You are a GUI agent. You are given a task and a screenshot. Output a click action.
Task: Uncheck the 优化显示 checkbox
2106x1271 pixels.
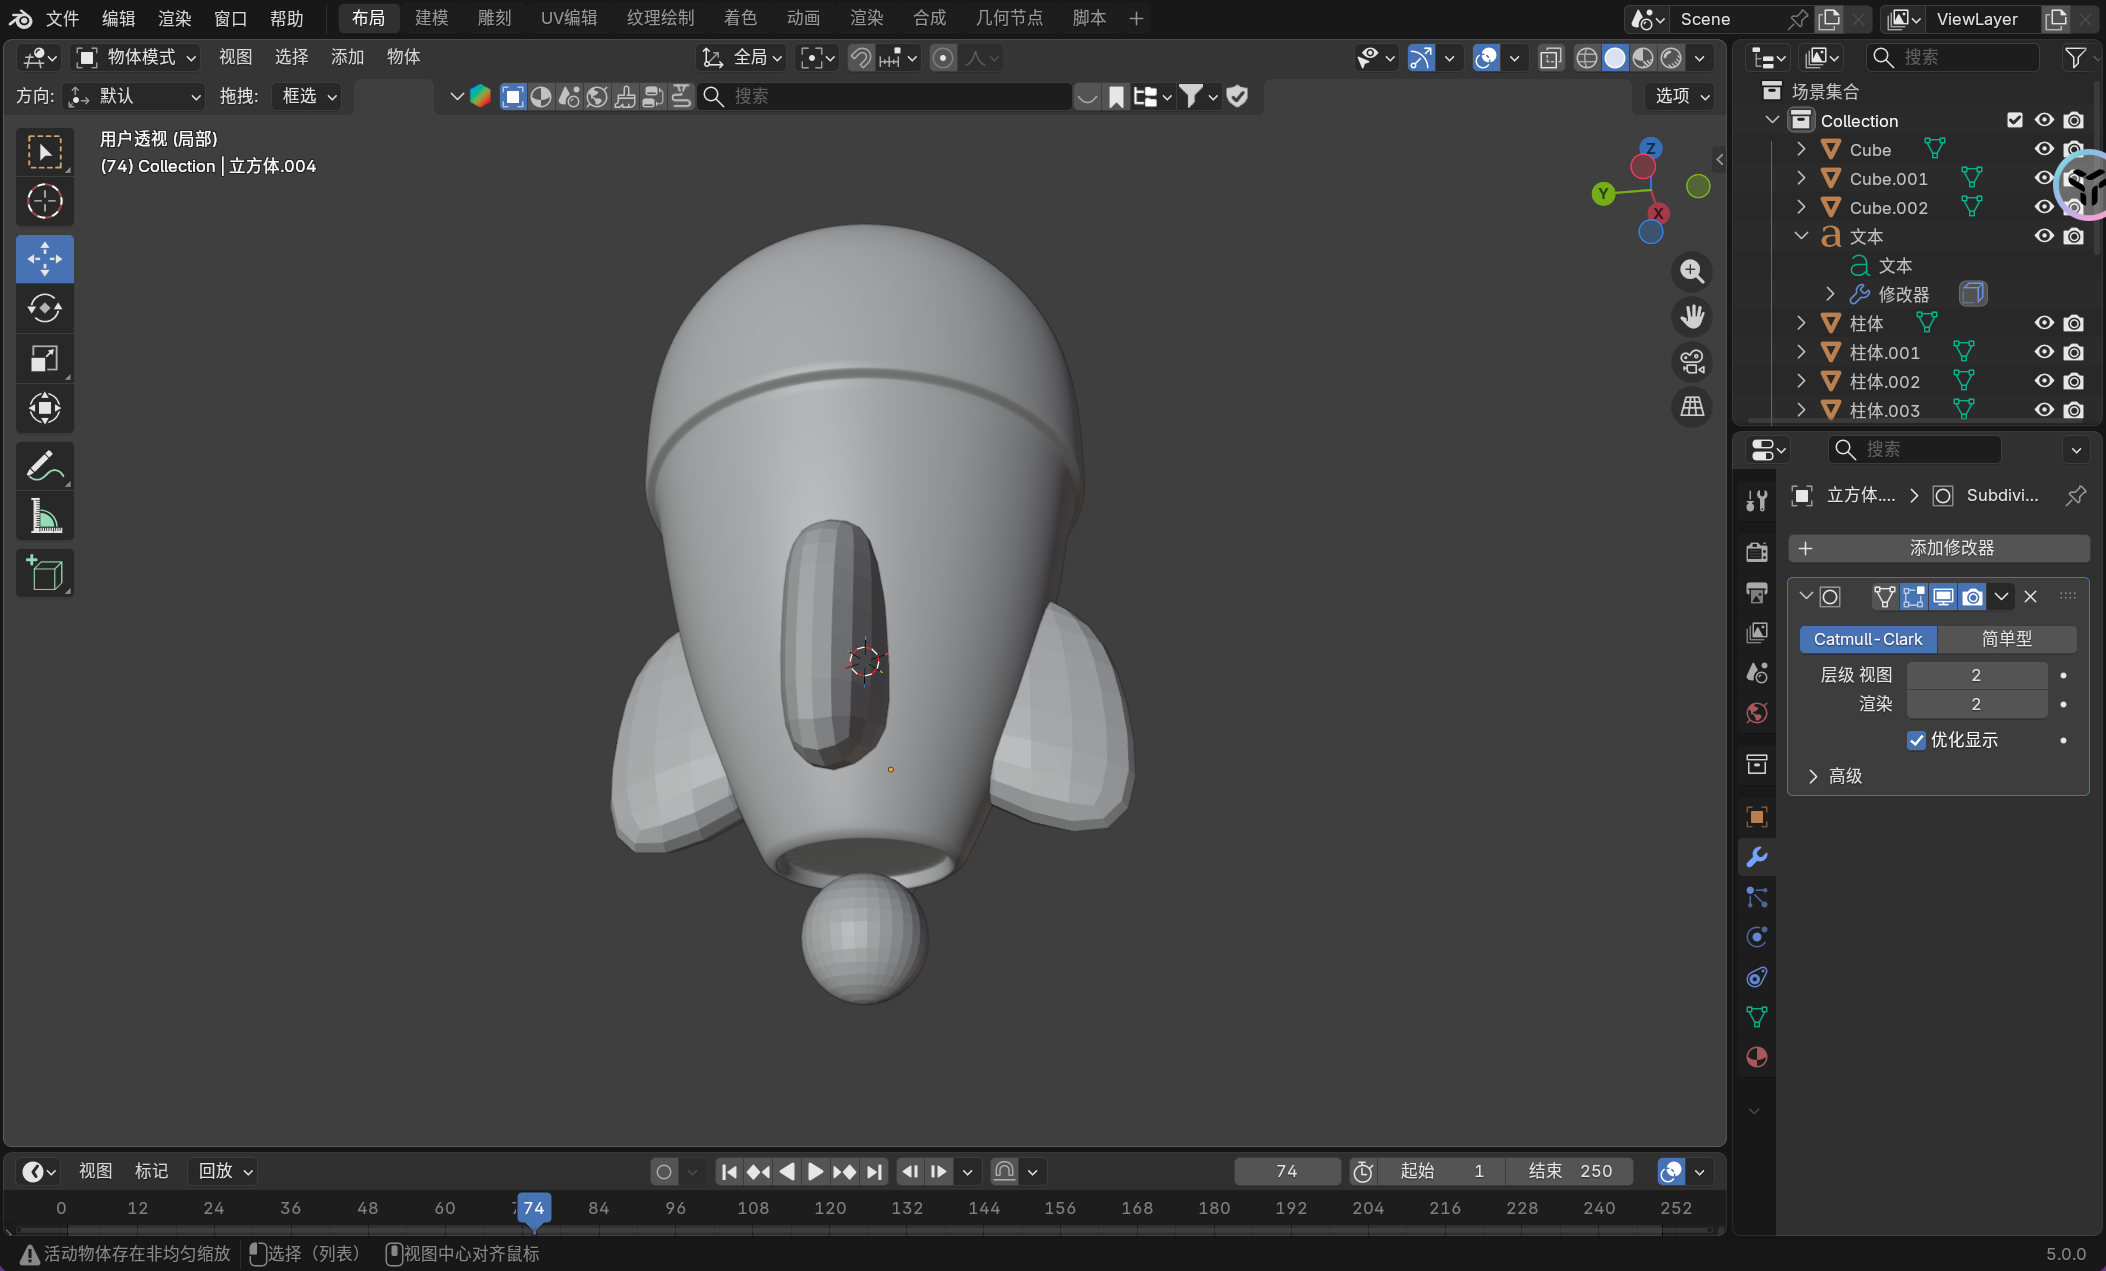(x=1916, y=740)
